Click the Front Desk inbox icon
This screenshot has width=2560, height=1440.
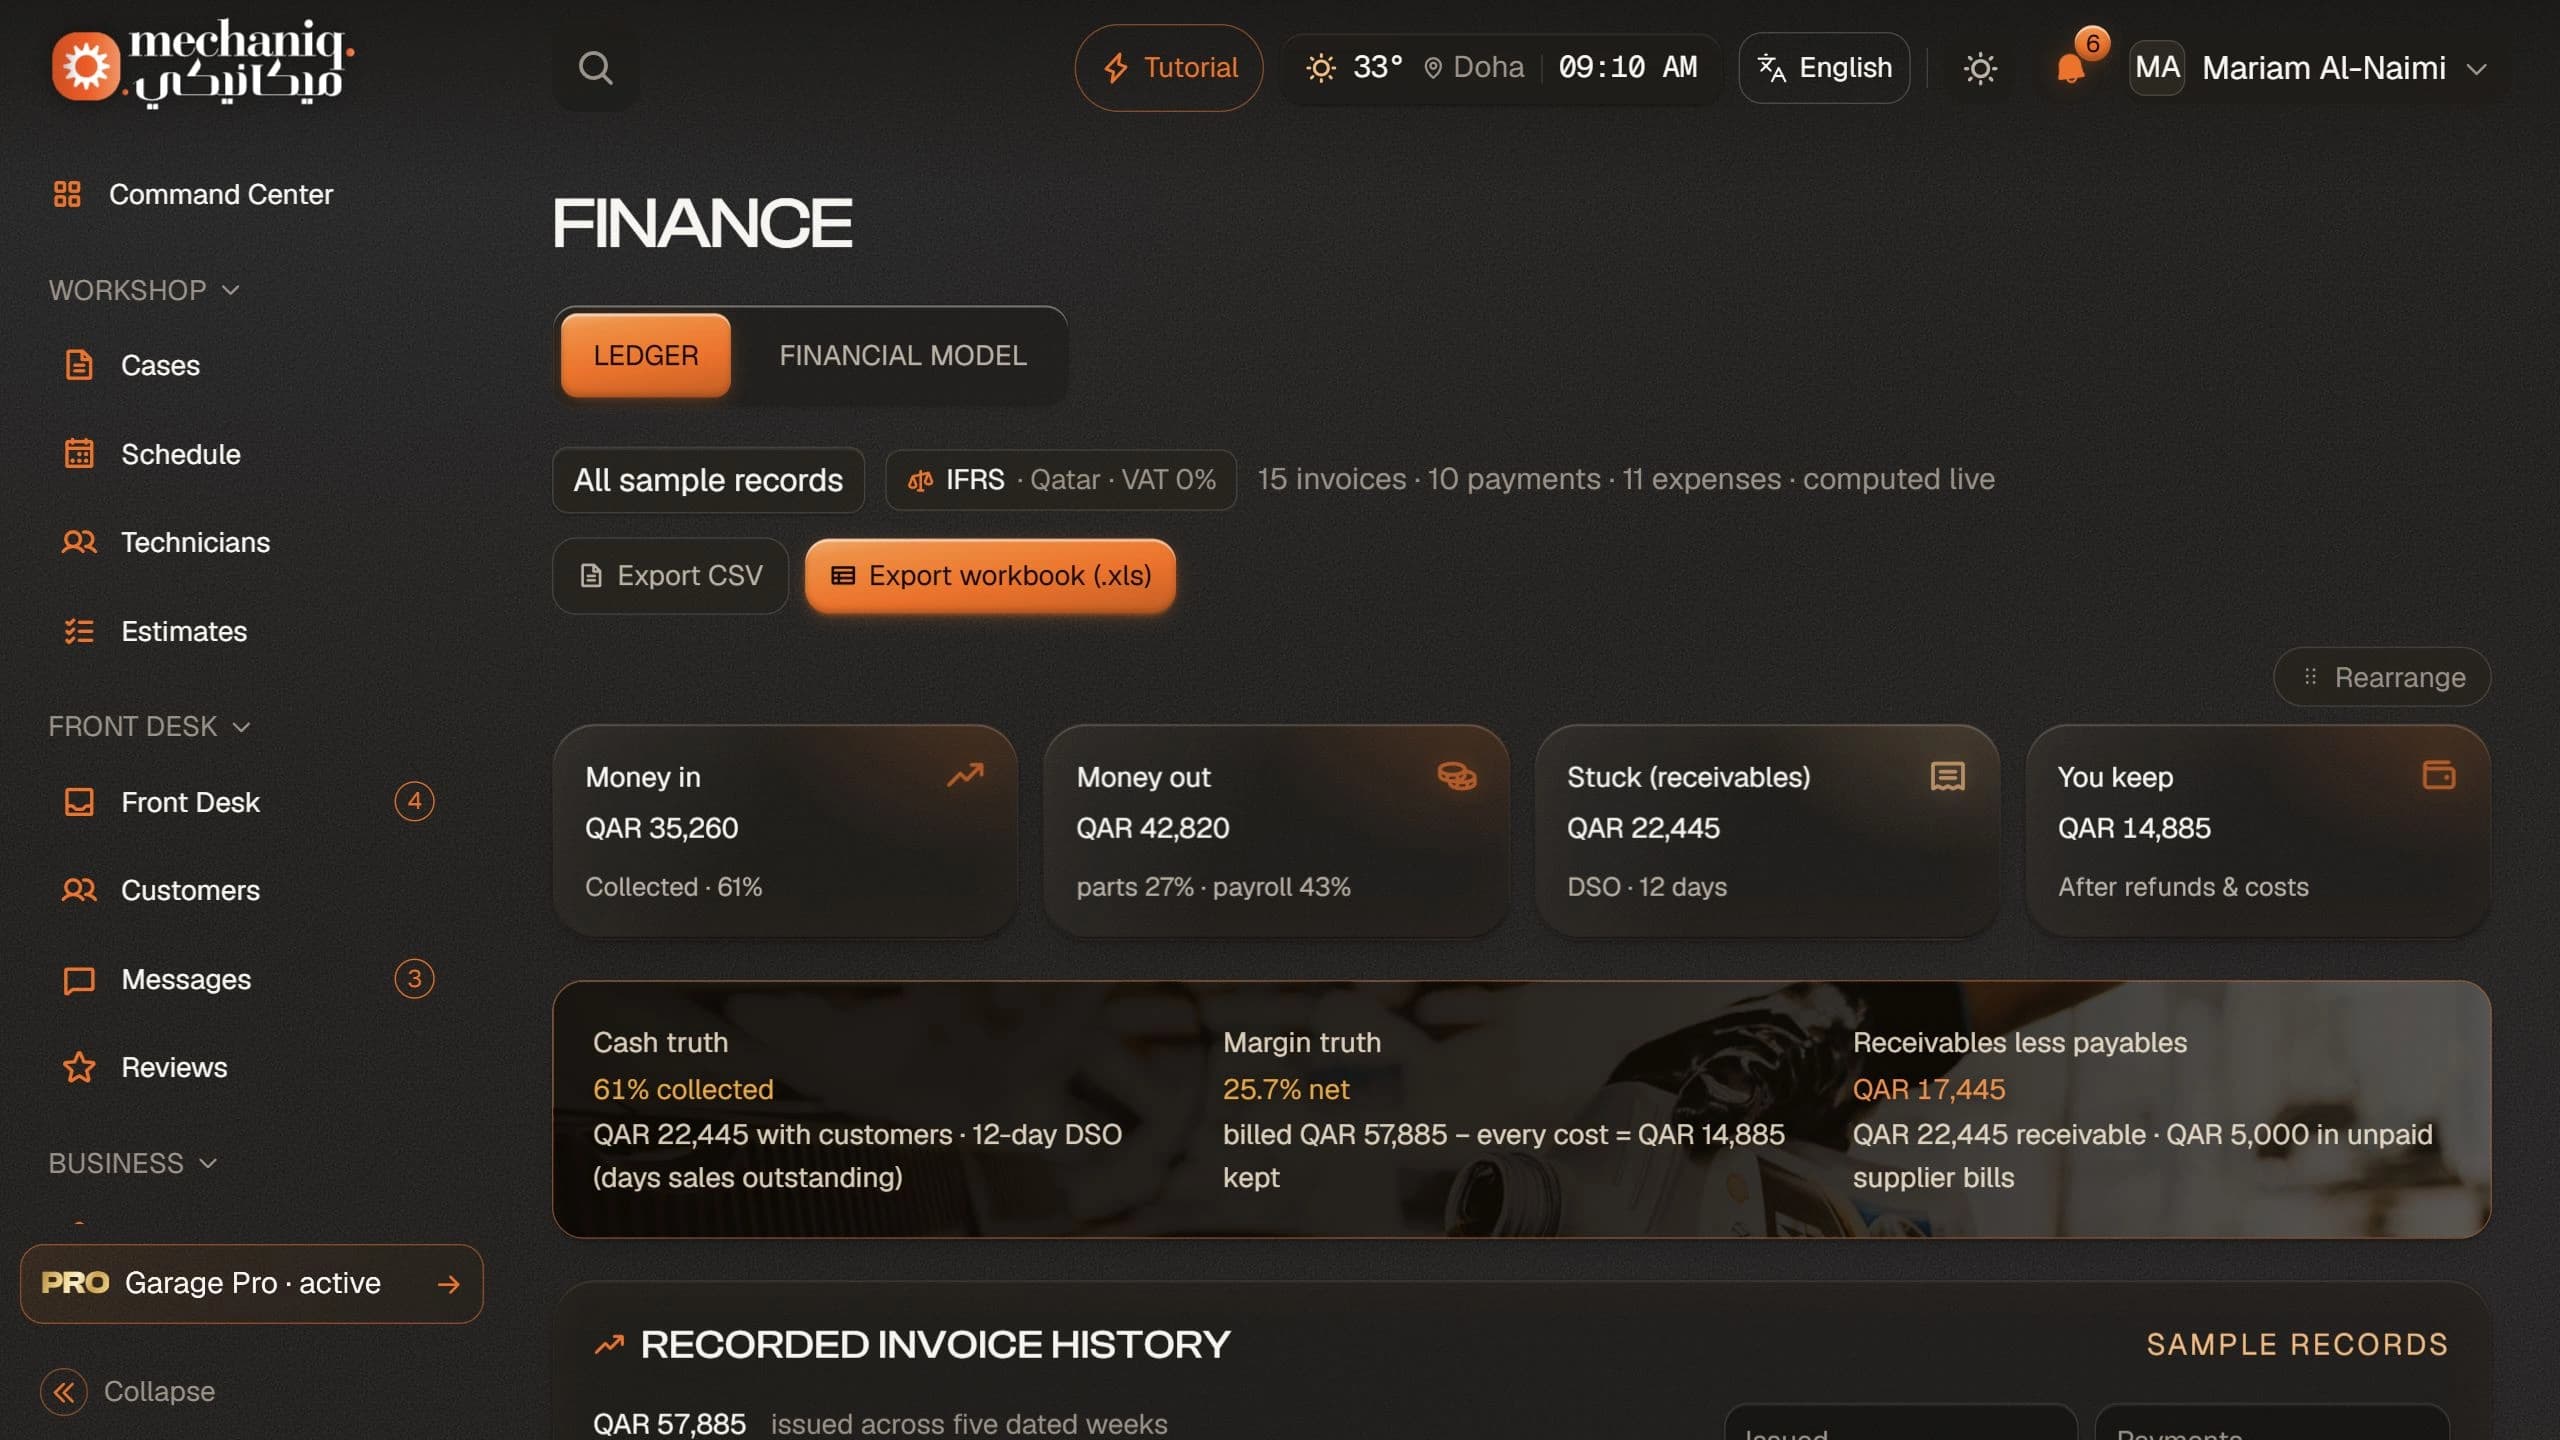[x=79, y=802]
